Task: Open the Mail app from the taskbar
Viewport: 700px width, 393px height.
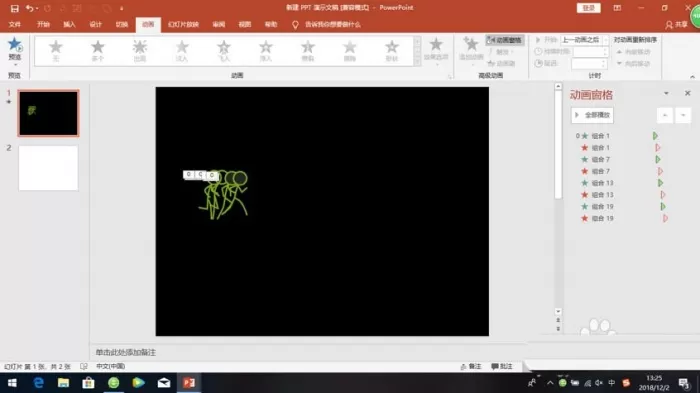Action: pos(164,383)
